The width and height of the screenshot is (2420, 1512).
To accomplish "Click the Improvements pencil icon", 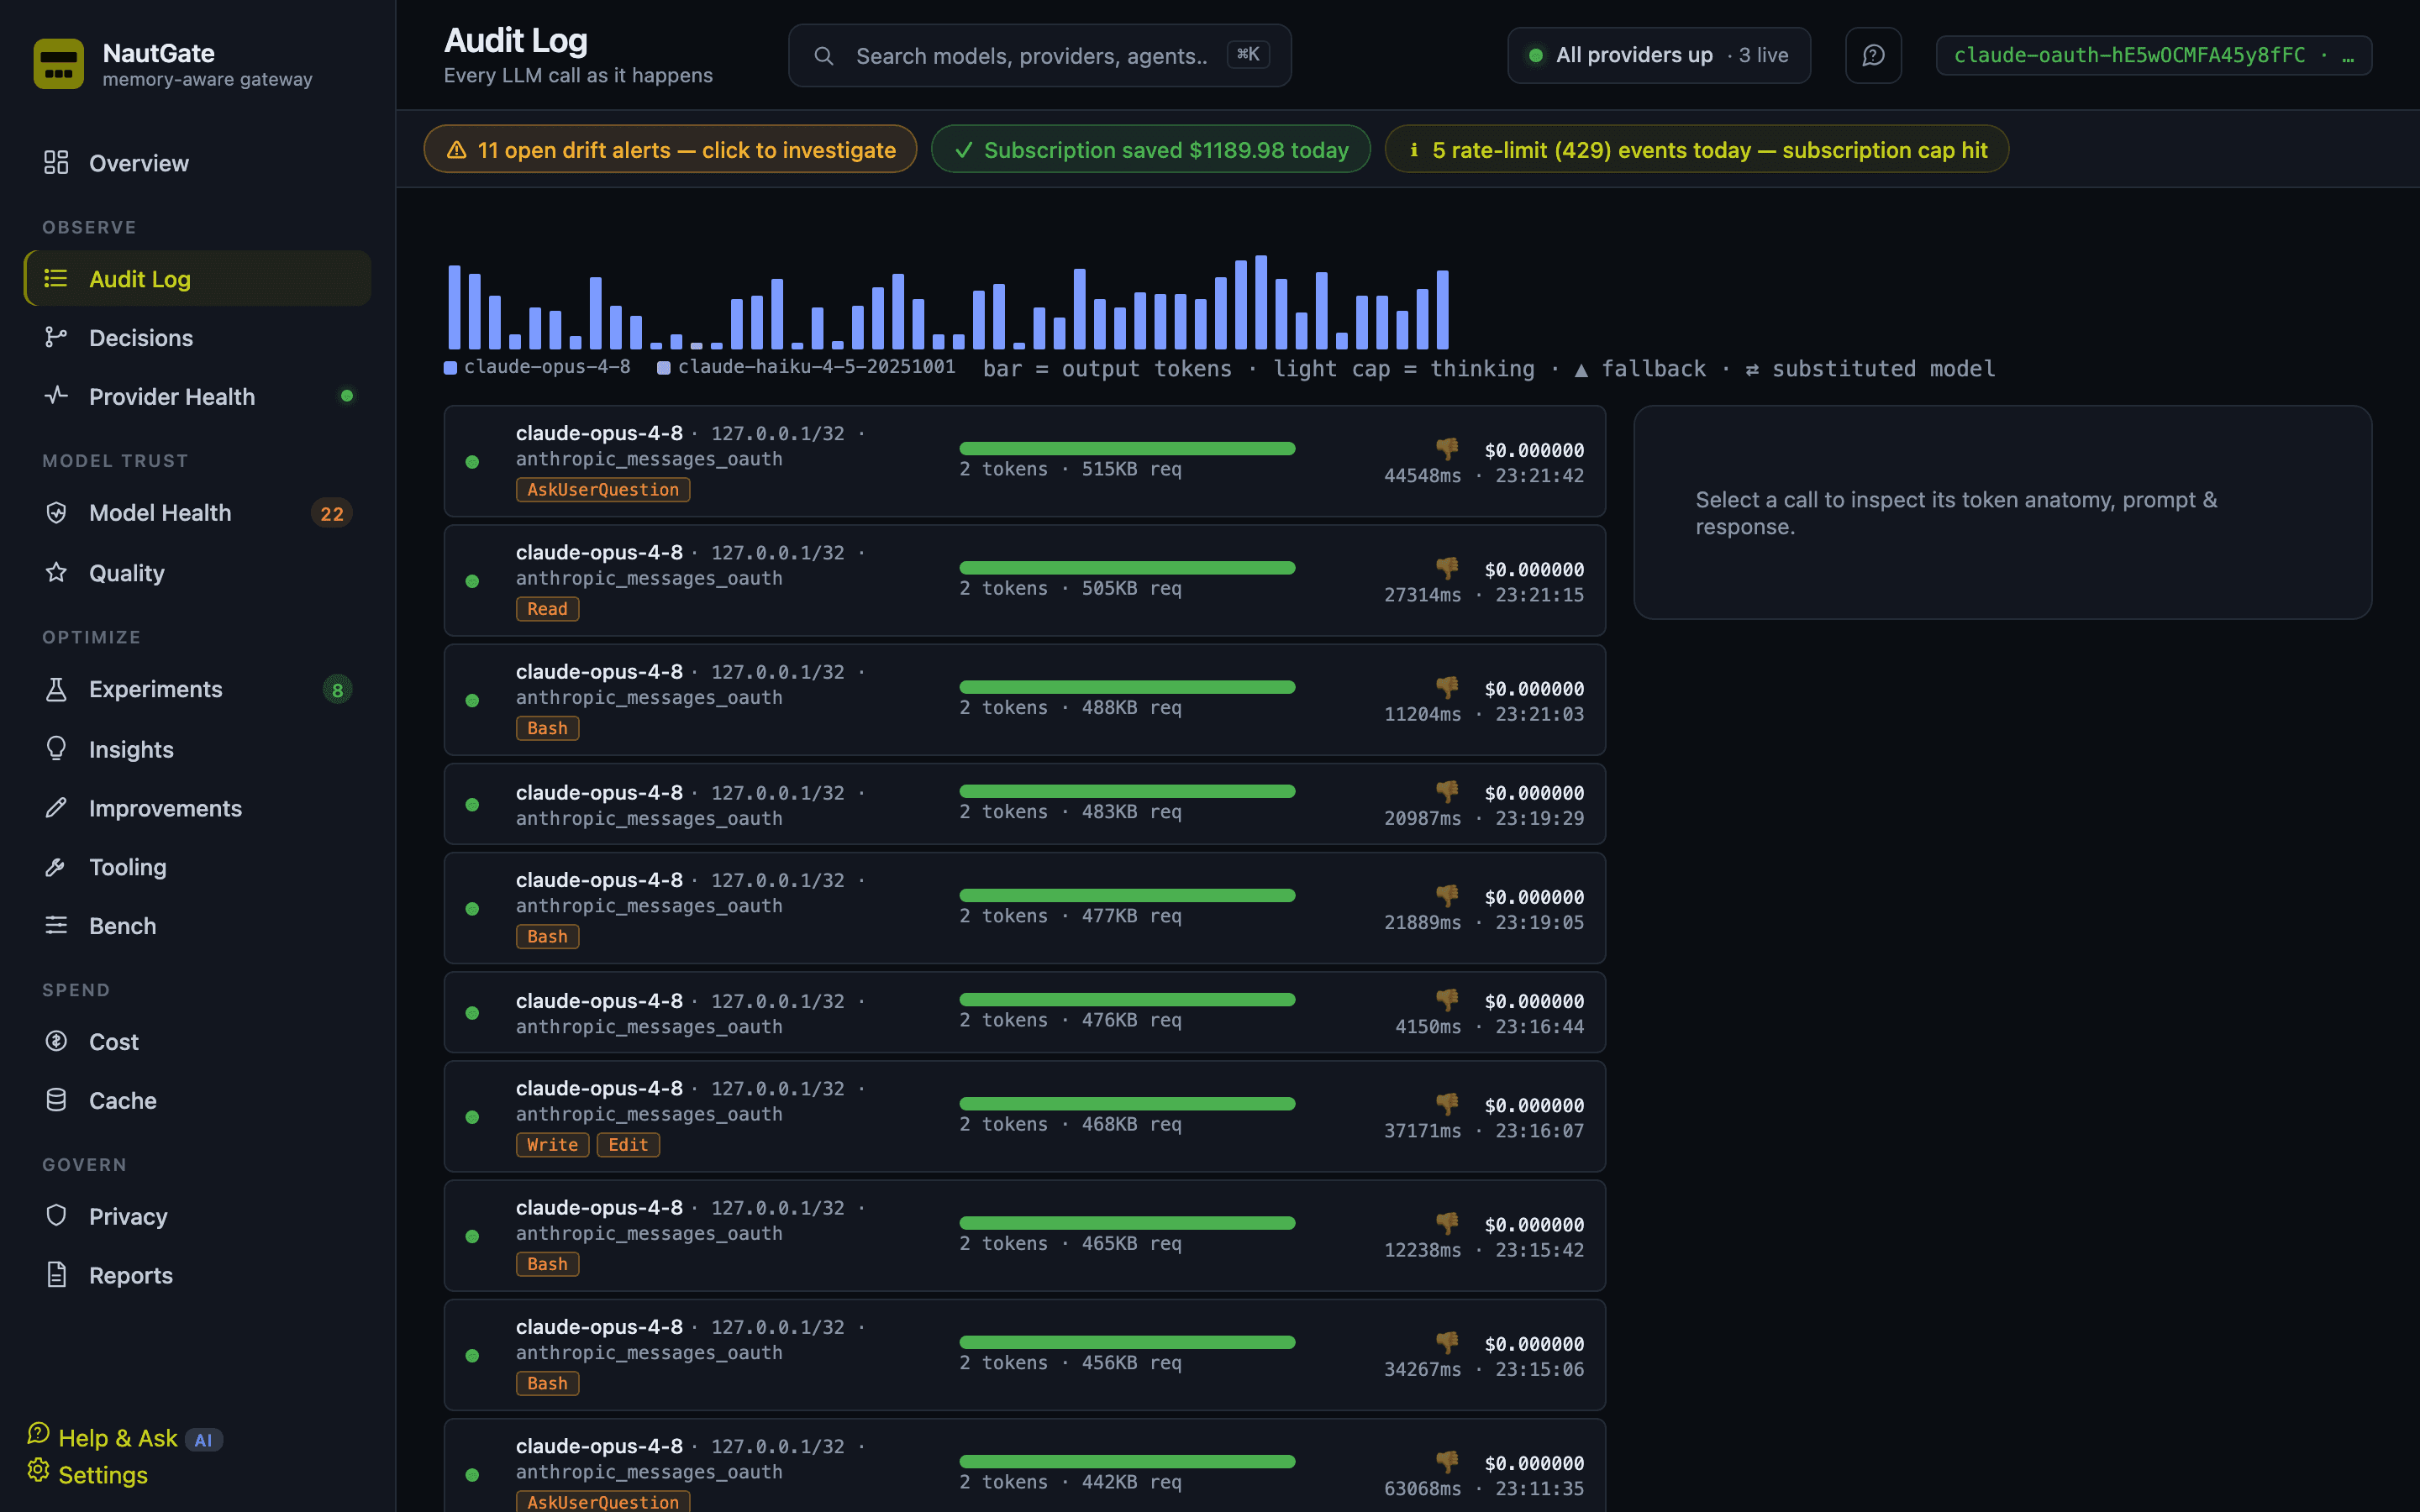I will pyautogui.click(x=56, y=808).
